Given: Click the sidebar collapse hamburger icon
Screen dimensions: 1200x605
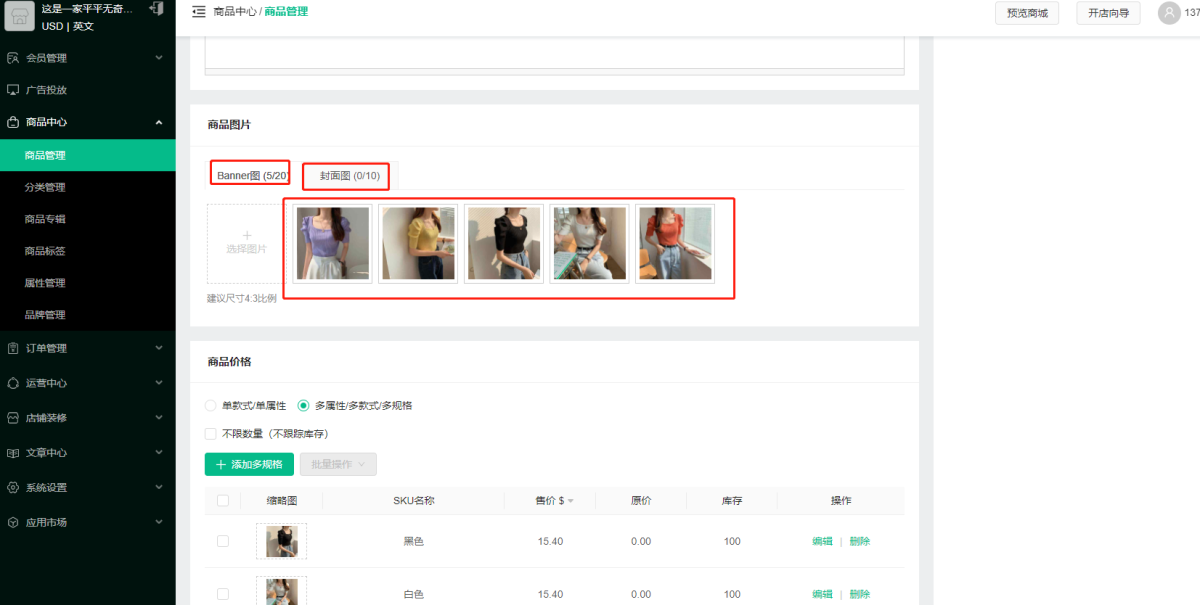Looking at the screenshot, I should [x=198, y=12].
